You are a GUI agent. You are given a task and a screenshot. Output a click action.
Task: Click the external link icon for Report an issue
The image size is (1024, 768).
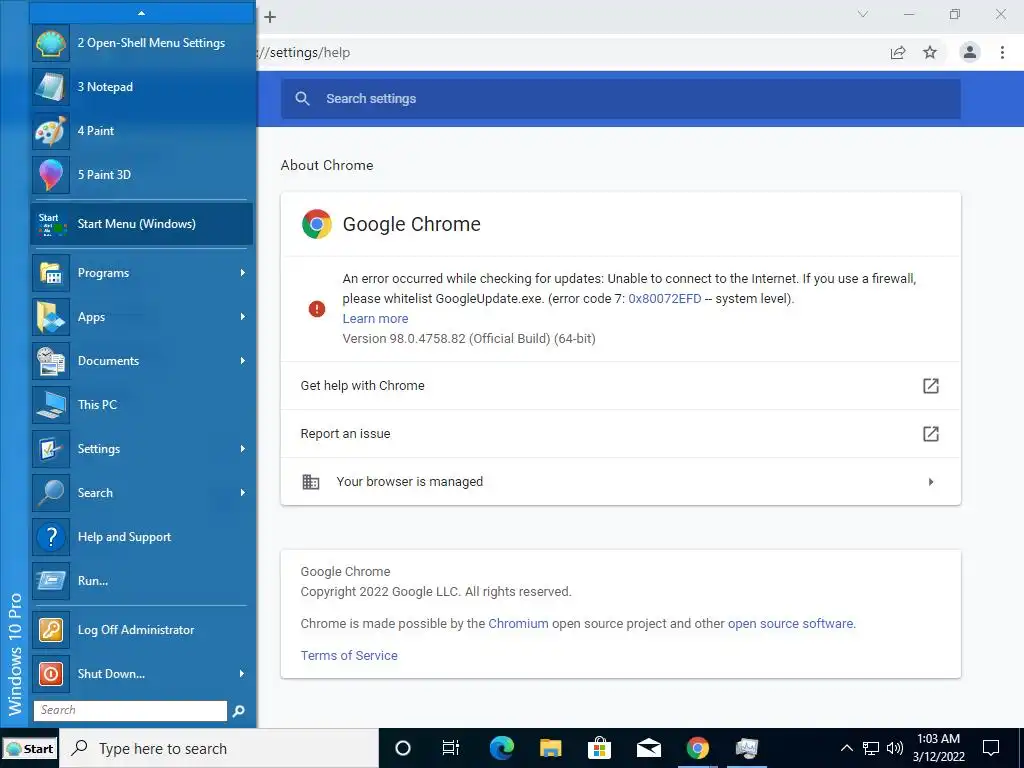point(931,434)
